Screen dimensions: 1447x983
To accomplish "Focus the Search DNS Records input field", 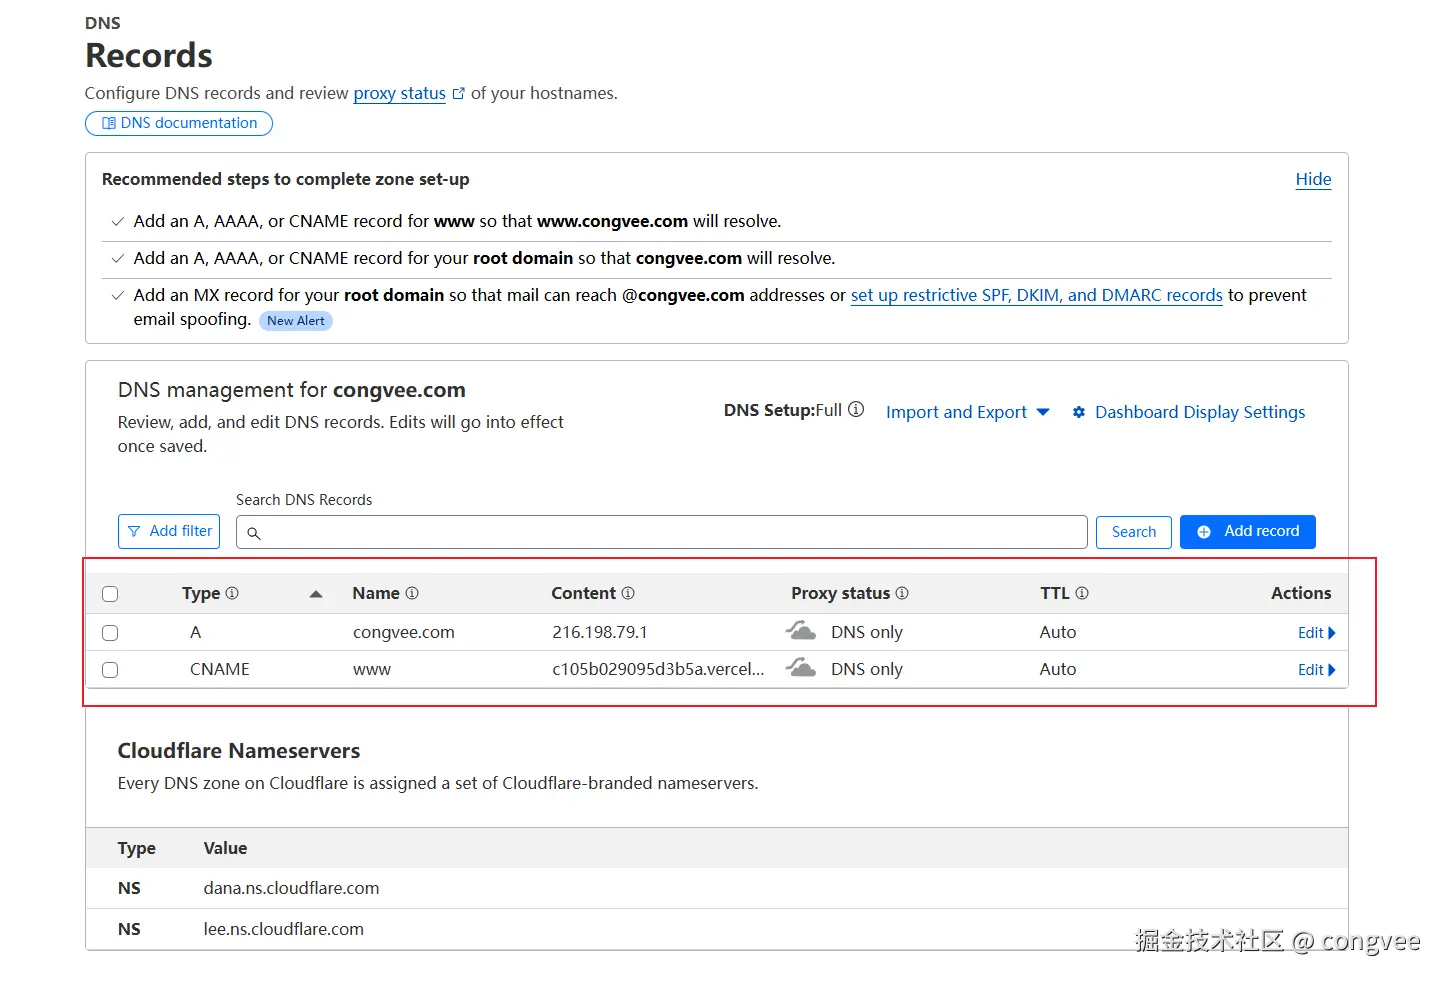I will 662,532.
